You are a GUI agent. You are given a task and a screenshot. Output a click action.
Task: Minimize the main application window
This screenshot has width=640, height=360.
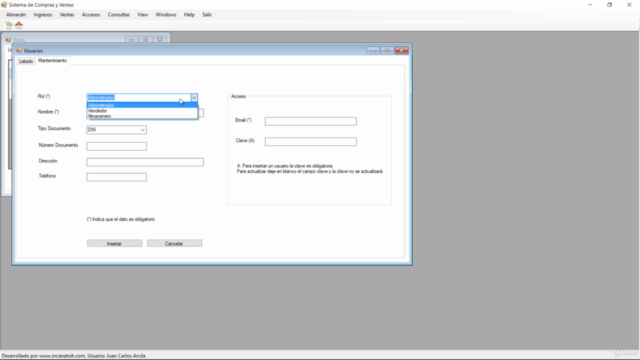(590, 5)
